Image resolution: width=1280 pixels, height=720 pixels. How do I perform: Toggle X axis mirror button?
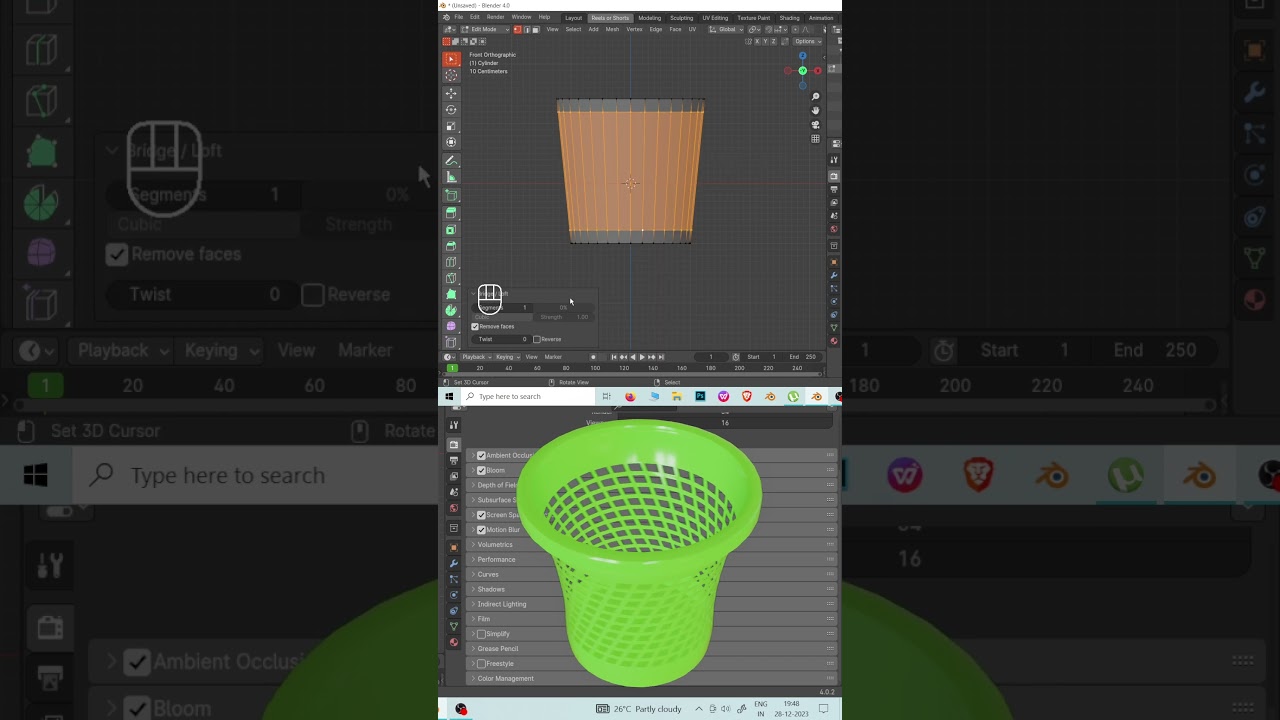757,41
